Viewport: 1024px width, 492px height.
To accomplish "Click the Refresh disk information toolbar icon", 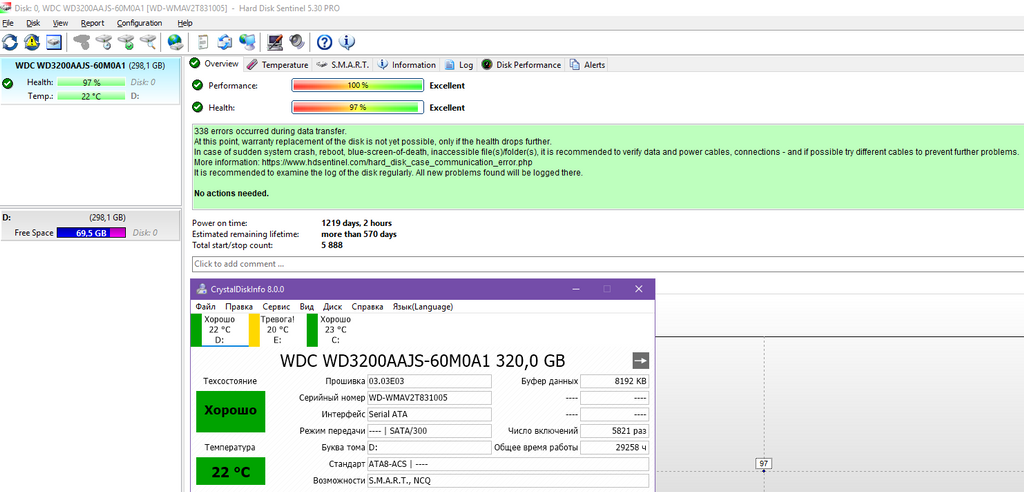I will [10, 42].
